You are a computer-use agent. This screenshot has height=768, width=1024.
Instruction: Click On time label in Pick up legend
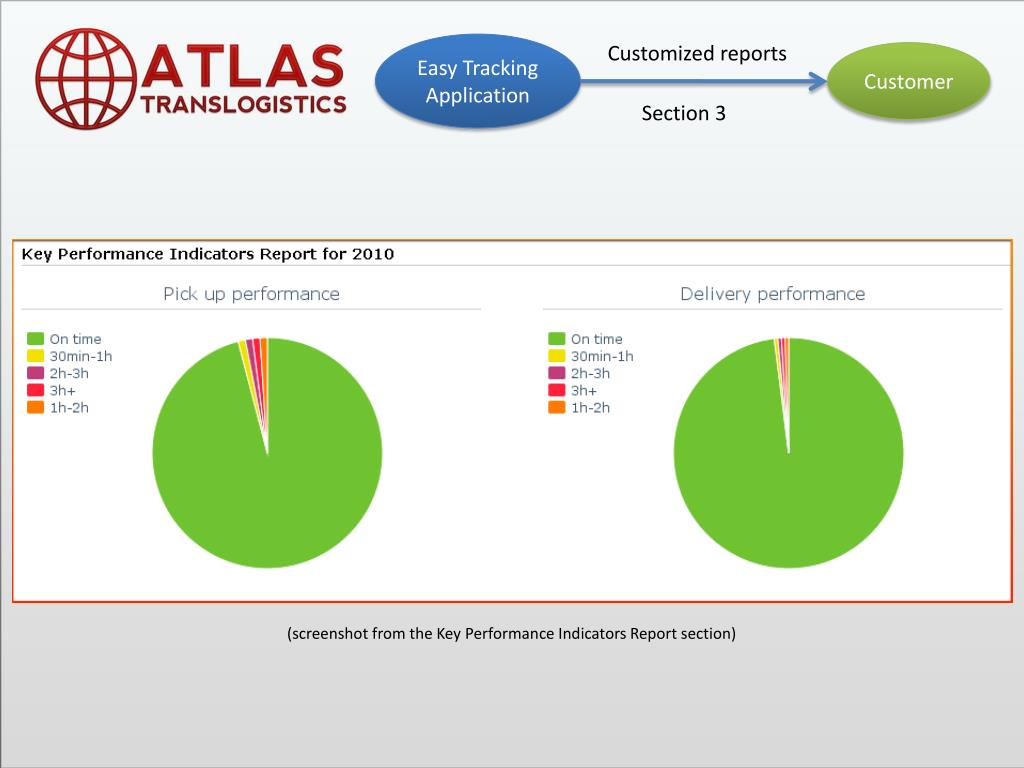(75, 339)
